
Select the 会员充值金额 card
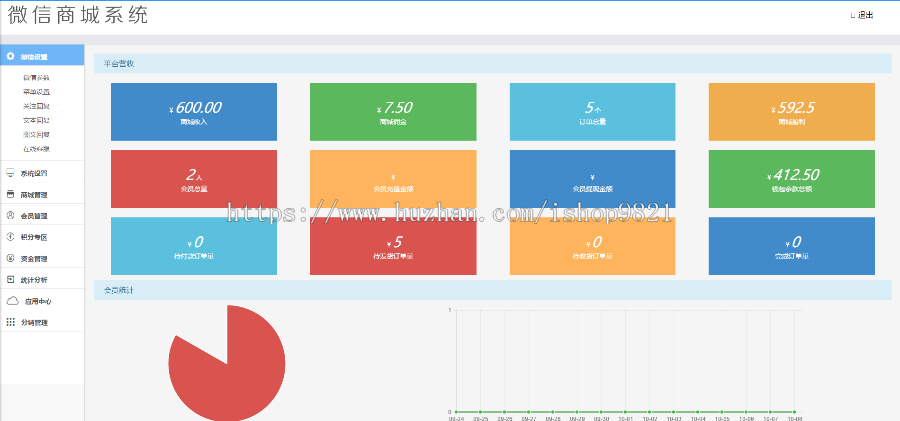(x=393, y=179)
